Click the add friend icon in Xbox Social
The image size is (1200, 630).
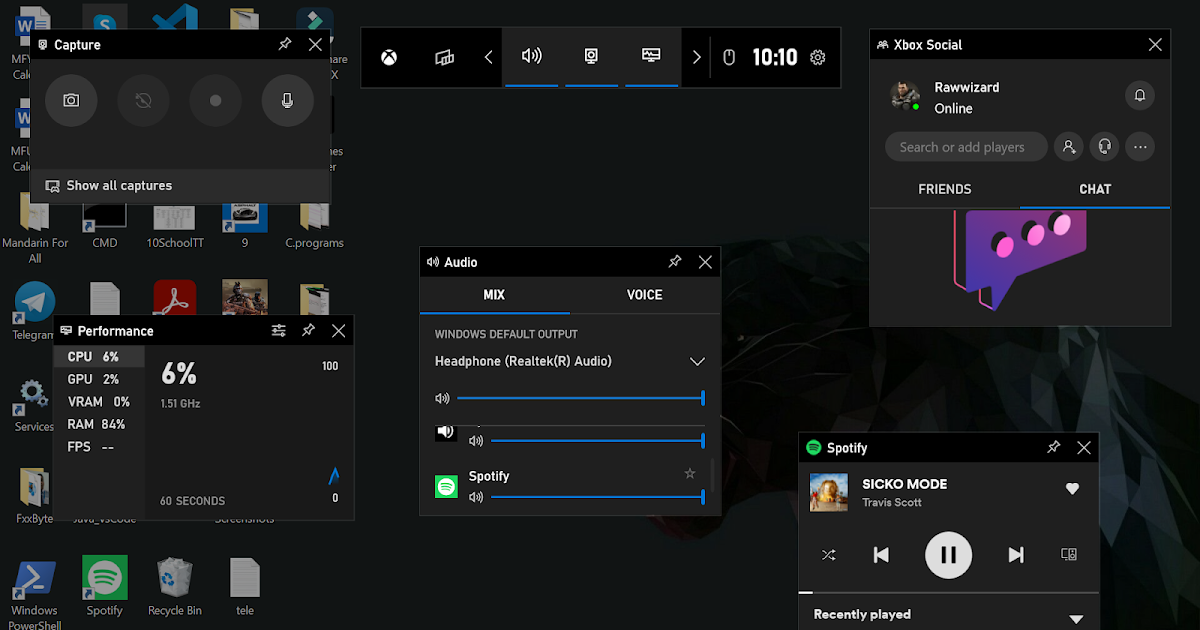pos(1068,146)
